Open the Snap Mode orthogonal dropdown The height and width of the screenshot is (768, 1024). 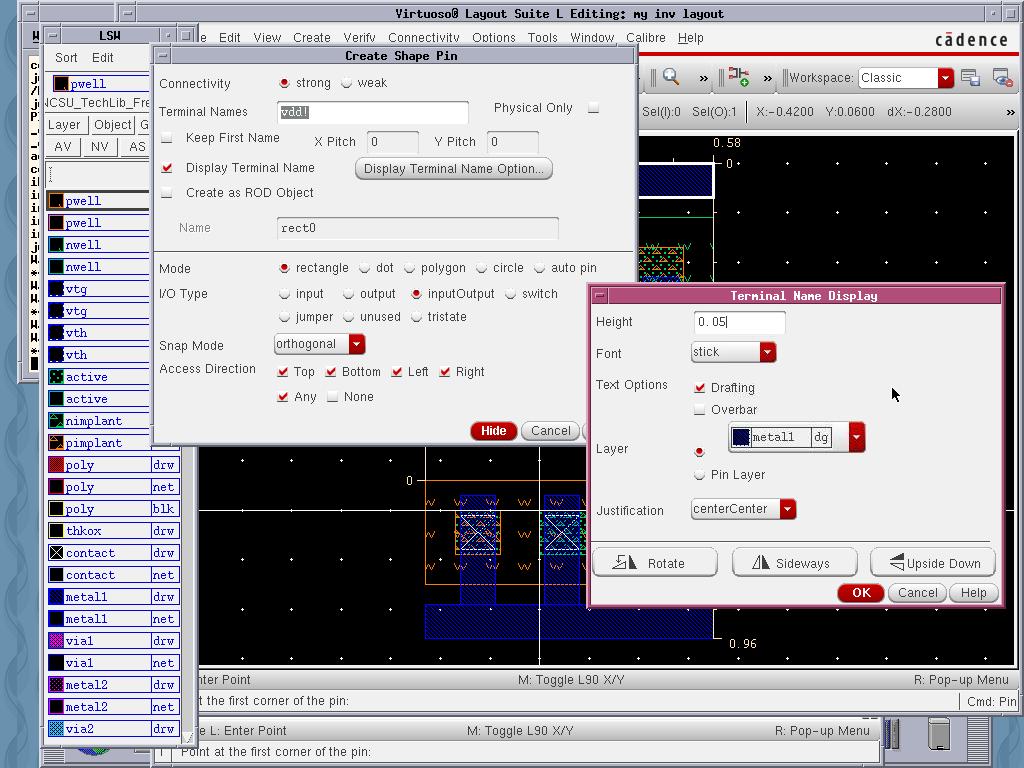pyautogui.click(x=357, y=344)
